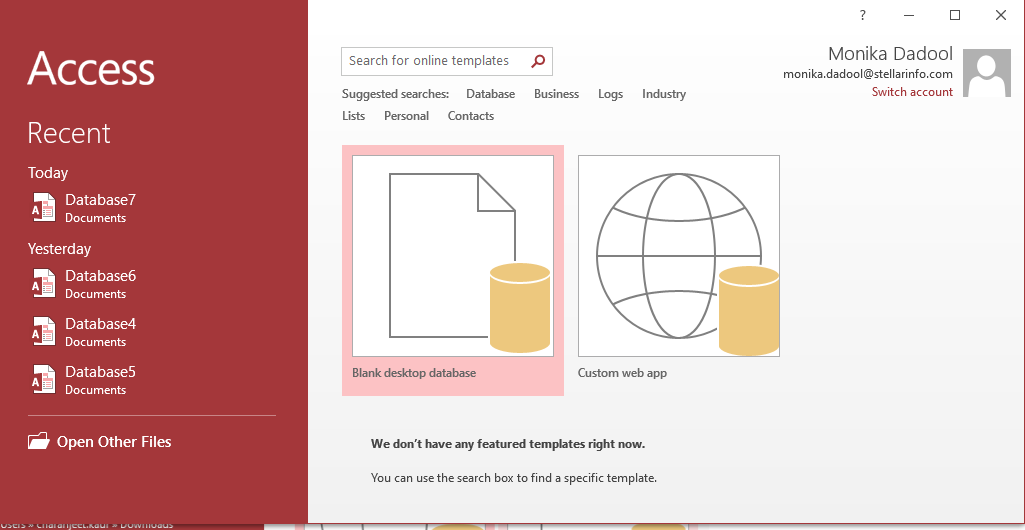Click the monika.dadool@stellarinfo.com email text

[868, 74]
